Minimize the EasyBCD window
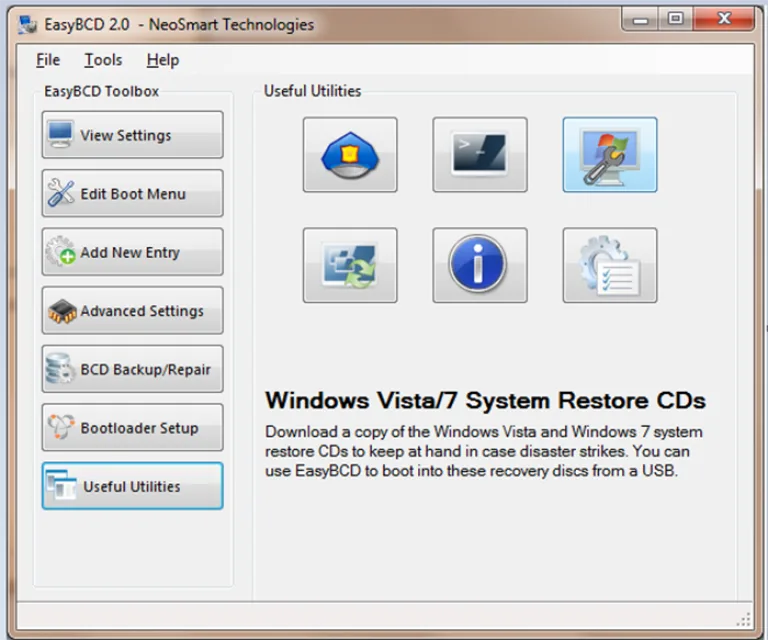The image size is (768, 640). pyautogui.click(x=640, y=20)
